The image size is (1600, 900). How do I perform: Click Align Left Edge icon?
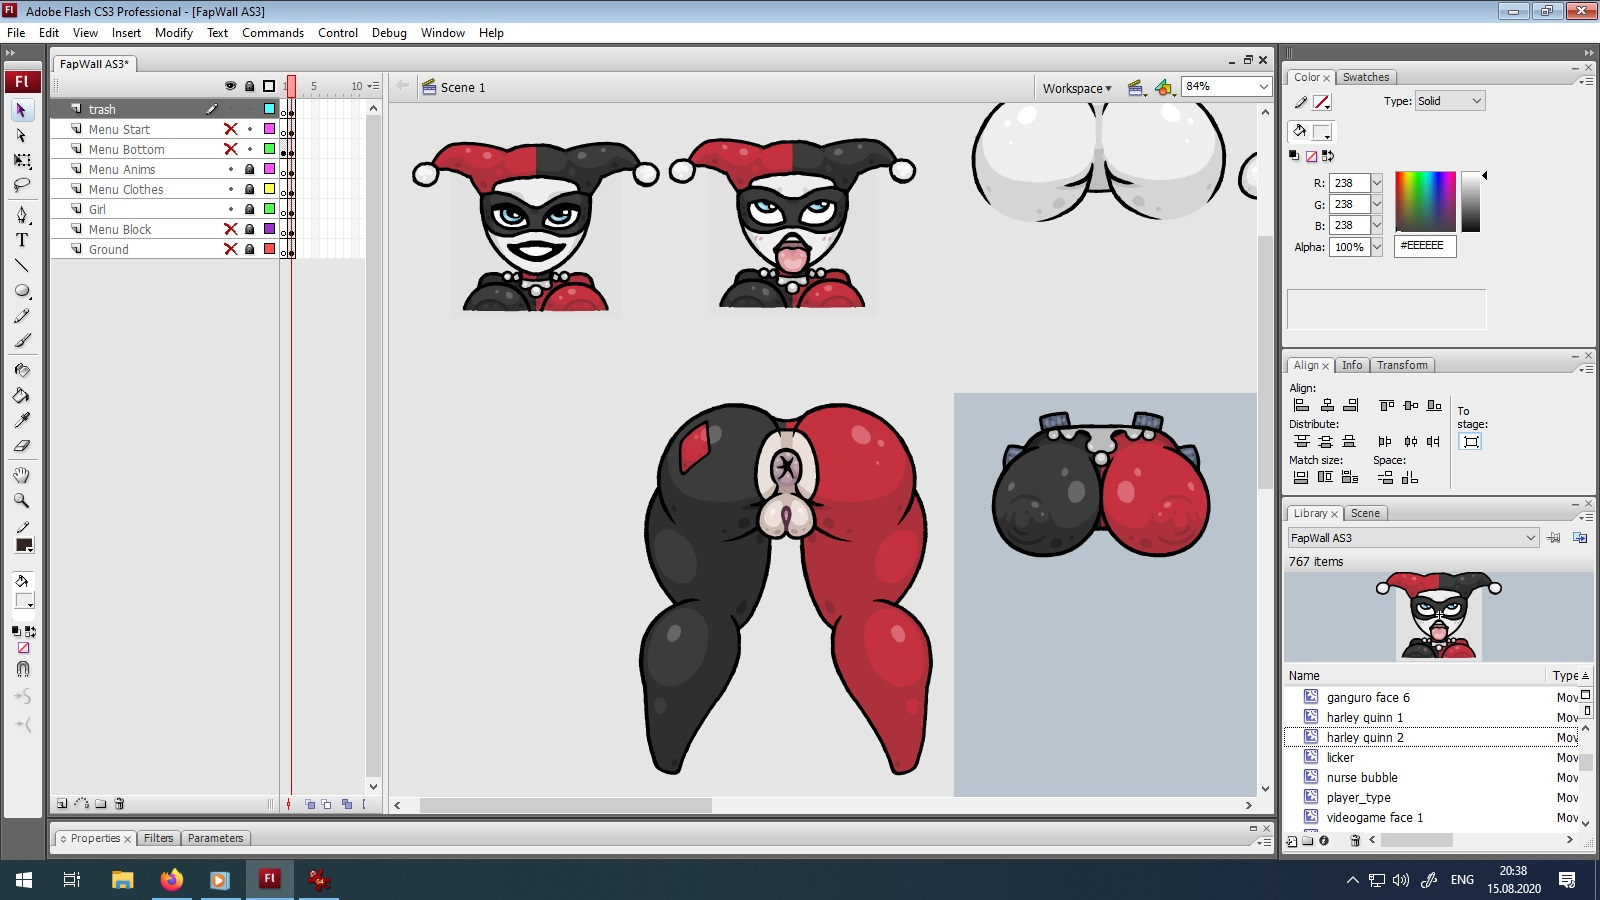1301,405
